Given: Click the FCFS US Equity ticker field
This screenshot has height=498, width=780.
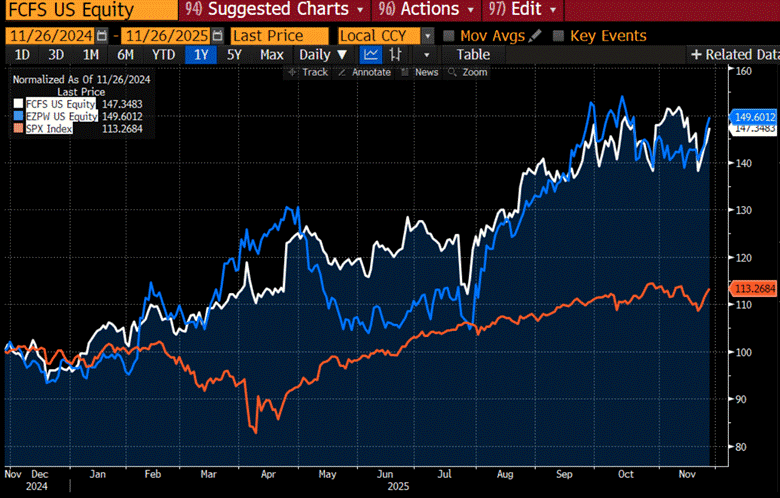Looking at the screenshot, I should (x=92, y=9).
